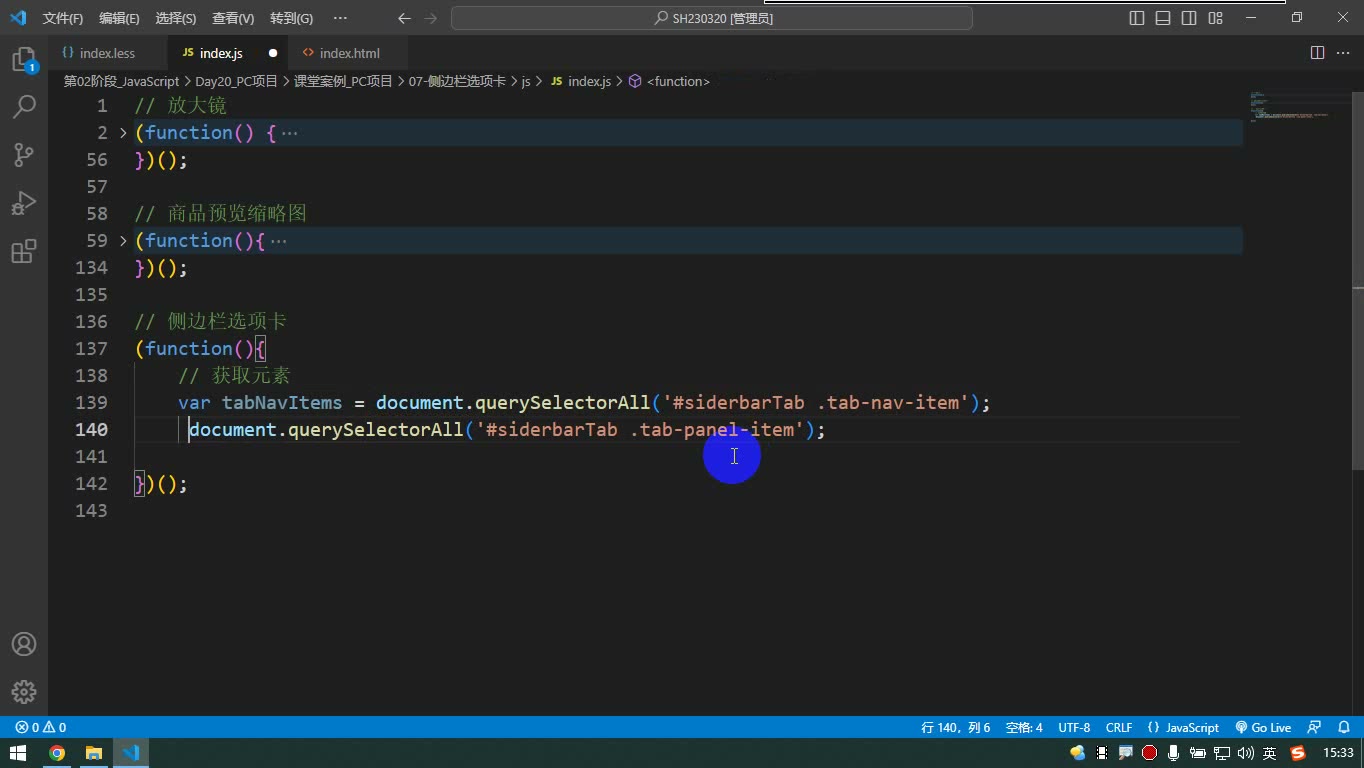Click the CRLF end-of-line status item
The height and width of the screenshot is (768, 1364).
(1119, 727)
